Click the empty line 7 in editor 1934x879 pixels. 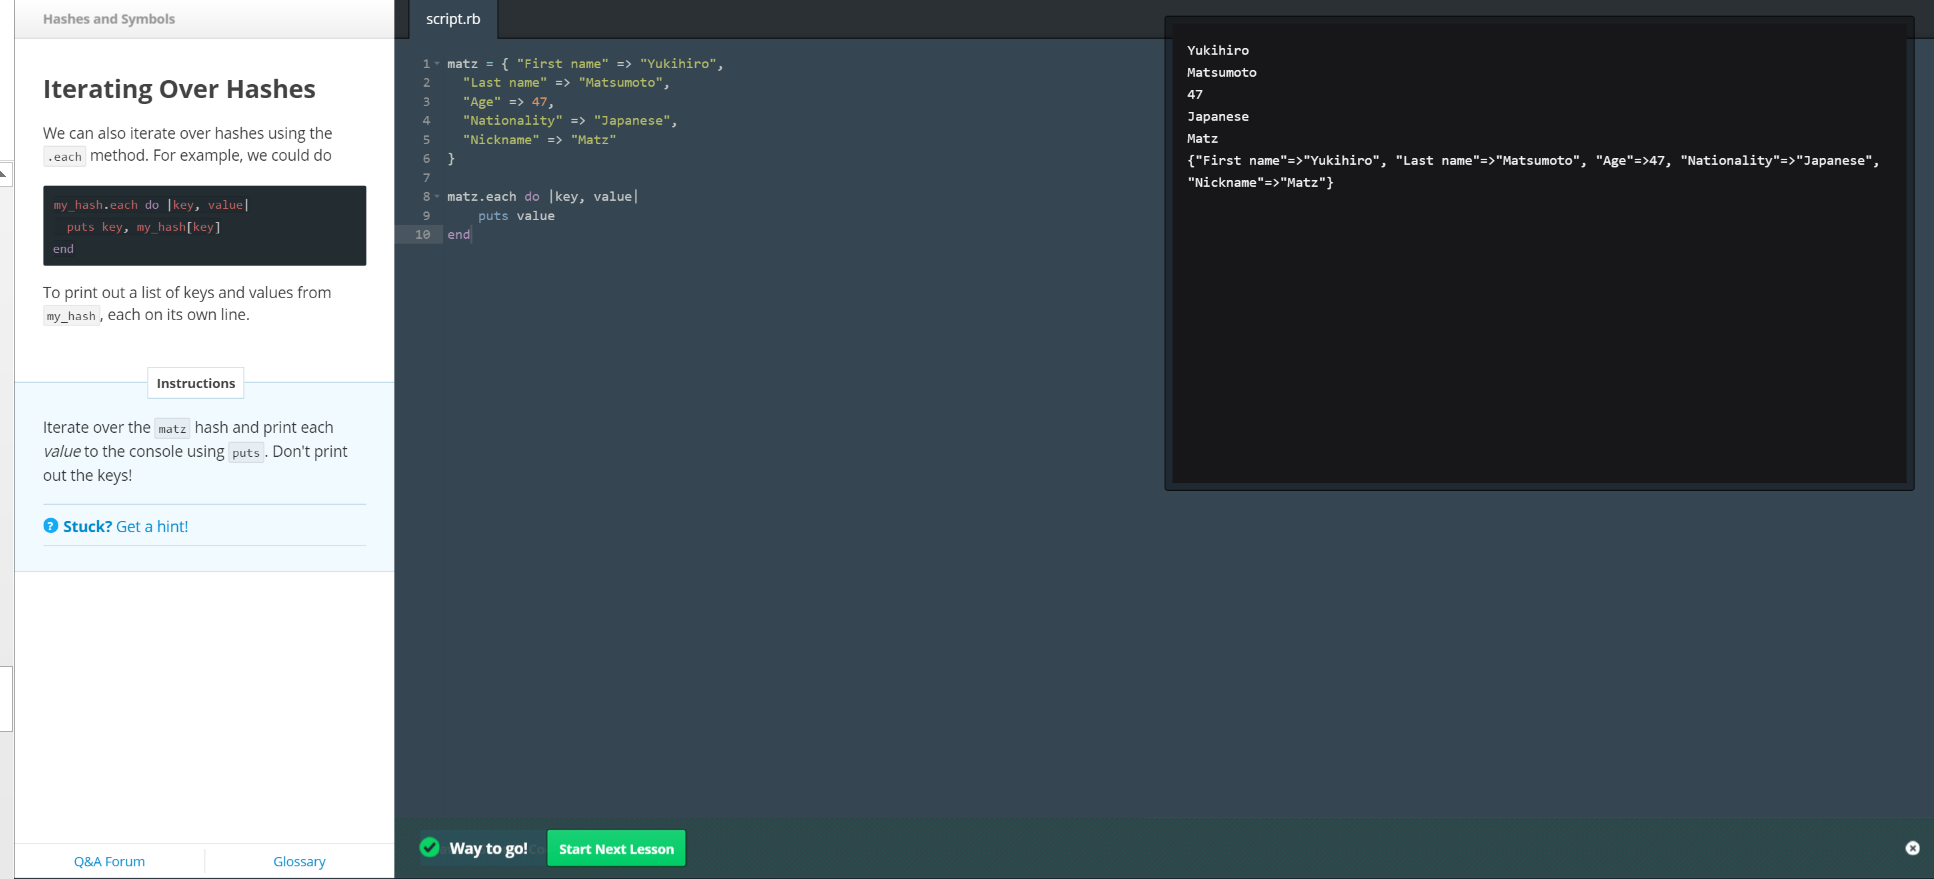pos(600,178)
